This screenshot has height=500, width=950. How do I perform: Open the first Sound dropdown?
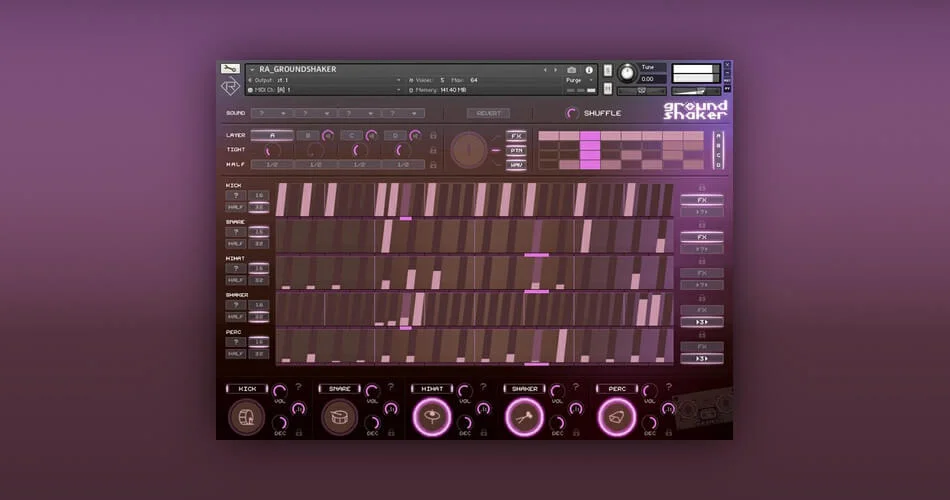(x=272, y=113)
